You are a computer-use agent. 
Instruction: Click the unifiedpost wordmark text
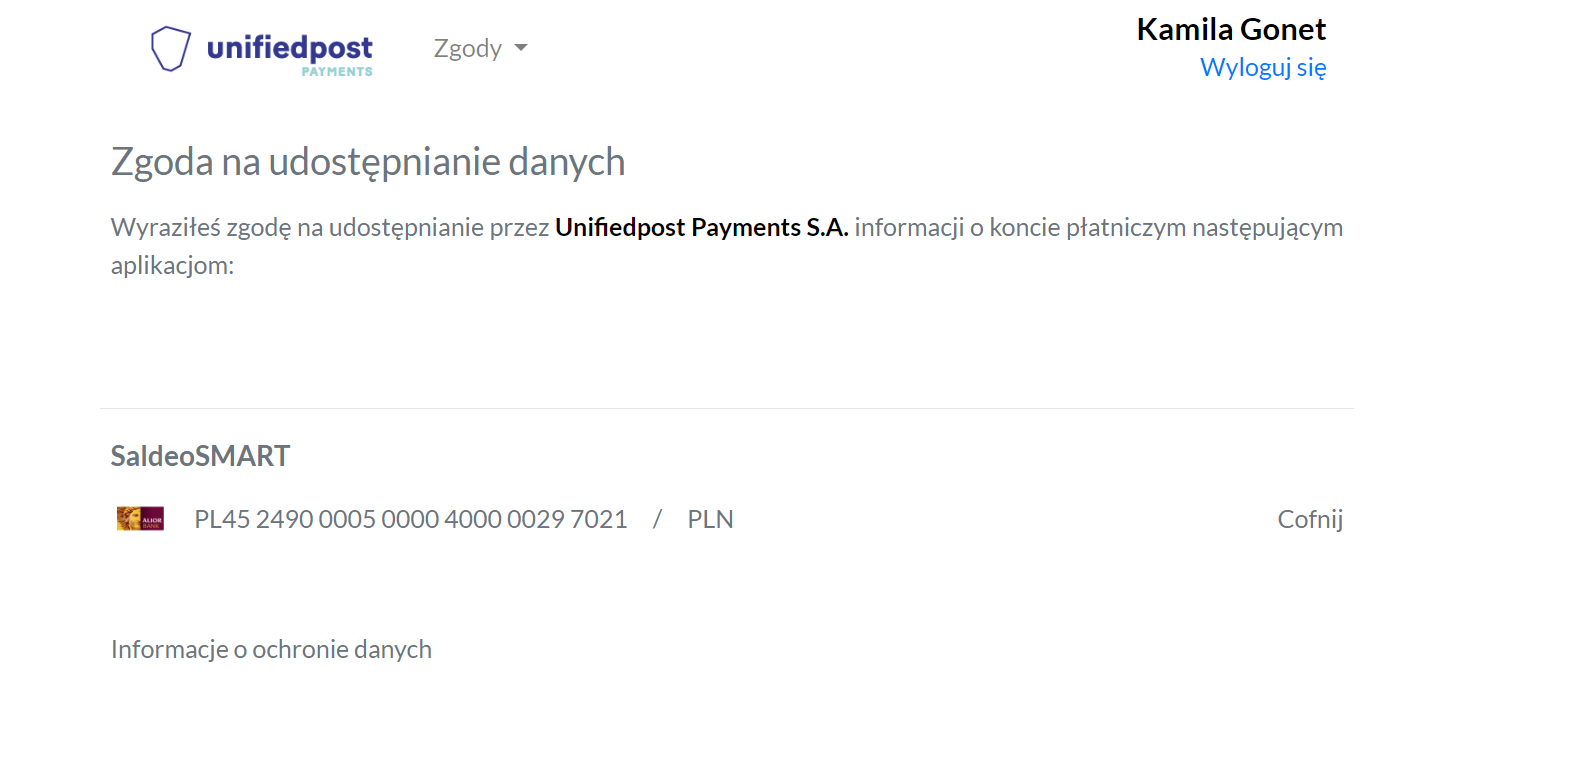(x=289, y=47)
